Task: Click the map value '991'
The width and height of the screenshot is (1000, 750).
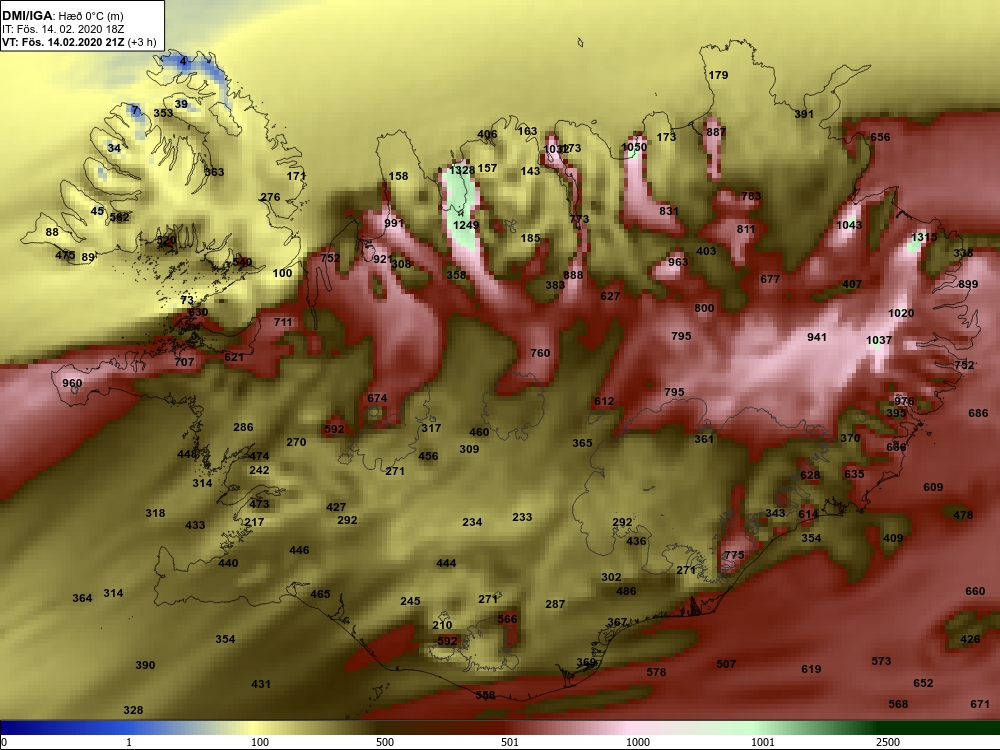Action: (394, 223)
